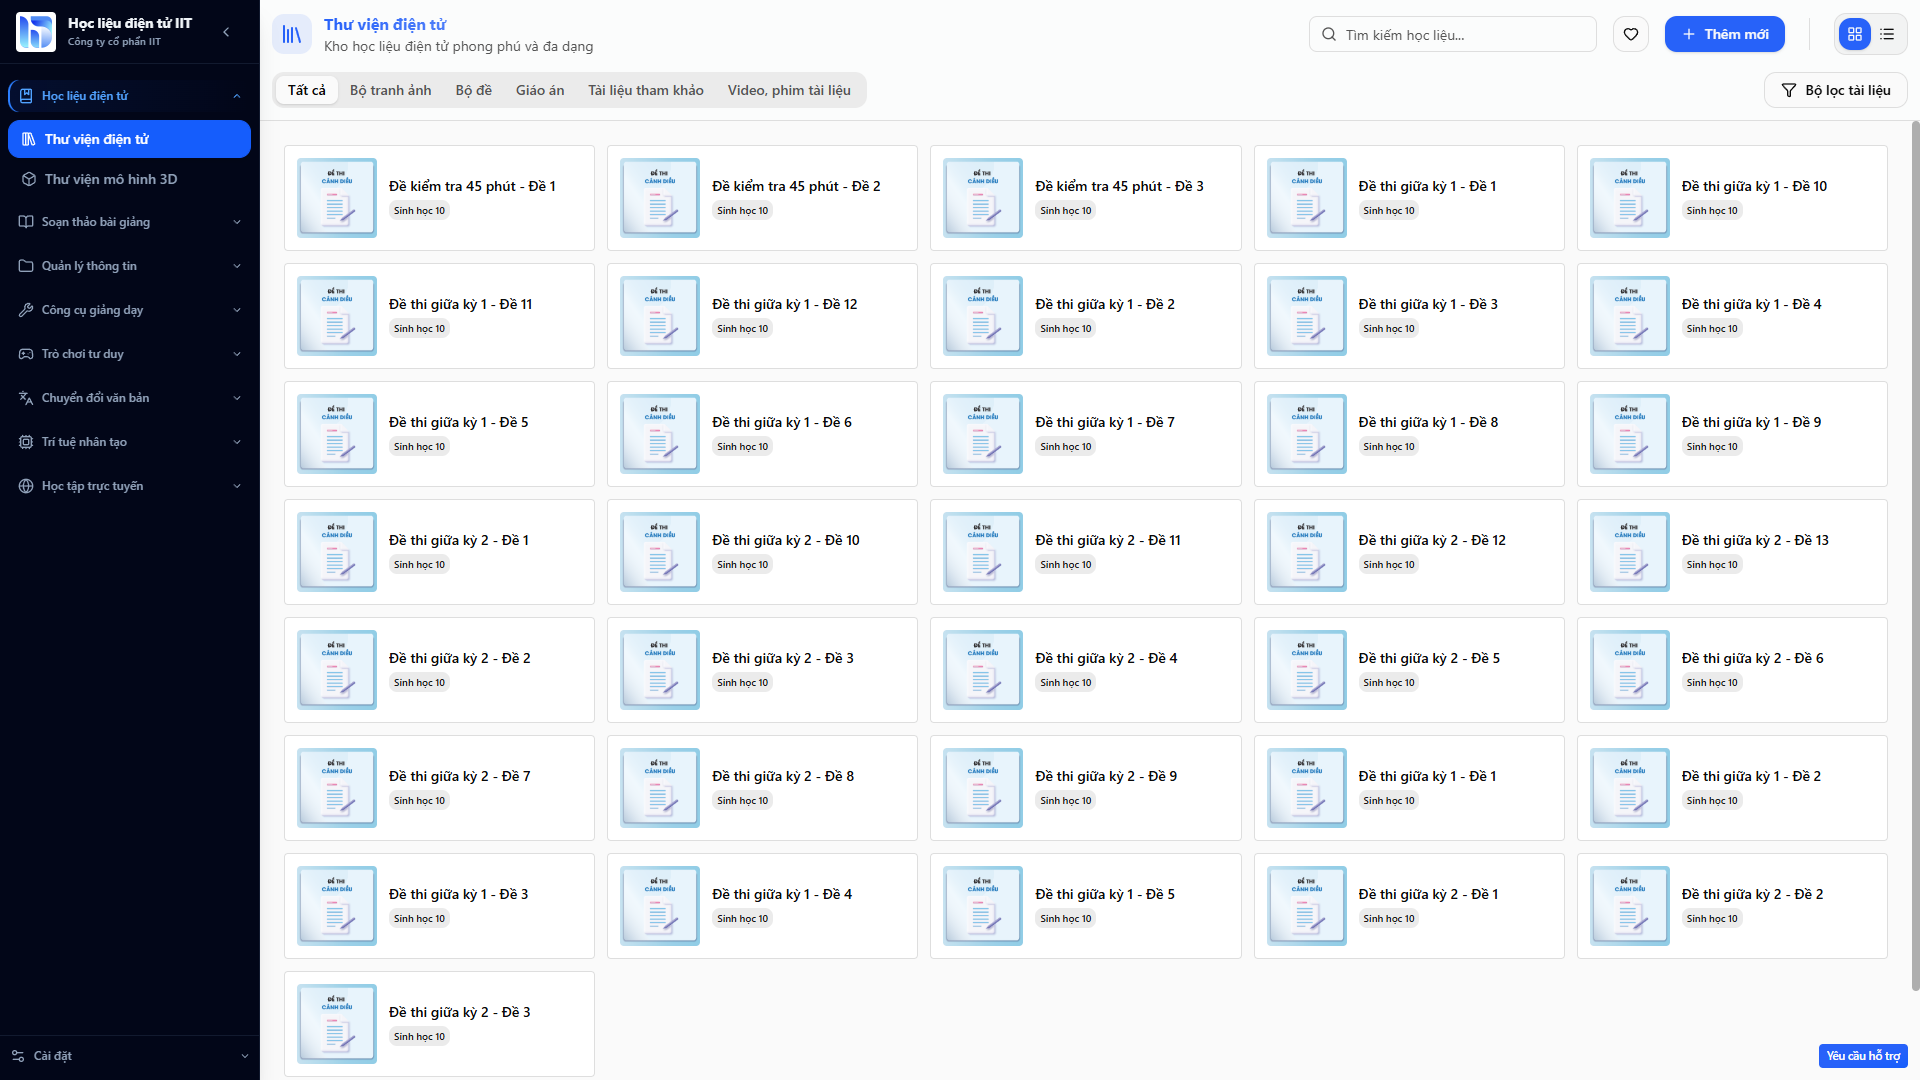Click the search học liệu field
Viewport: 1920px width, 1080px height.
click(1460, 34)
